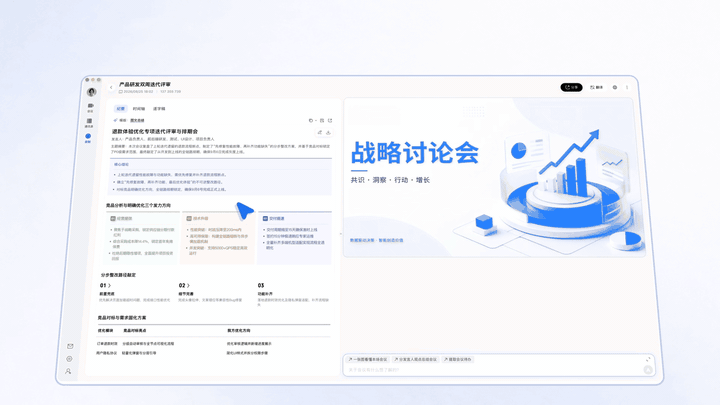
Task: Open the contacts list icon in sidebar
Action: [x=89, y=121]
